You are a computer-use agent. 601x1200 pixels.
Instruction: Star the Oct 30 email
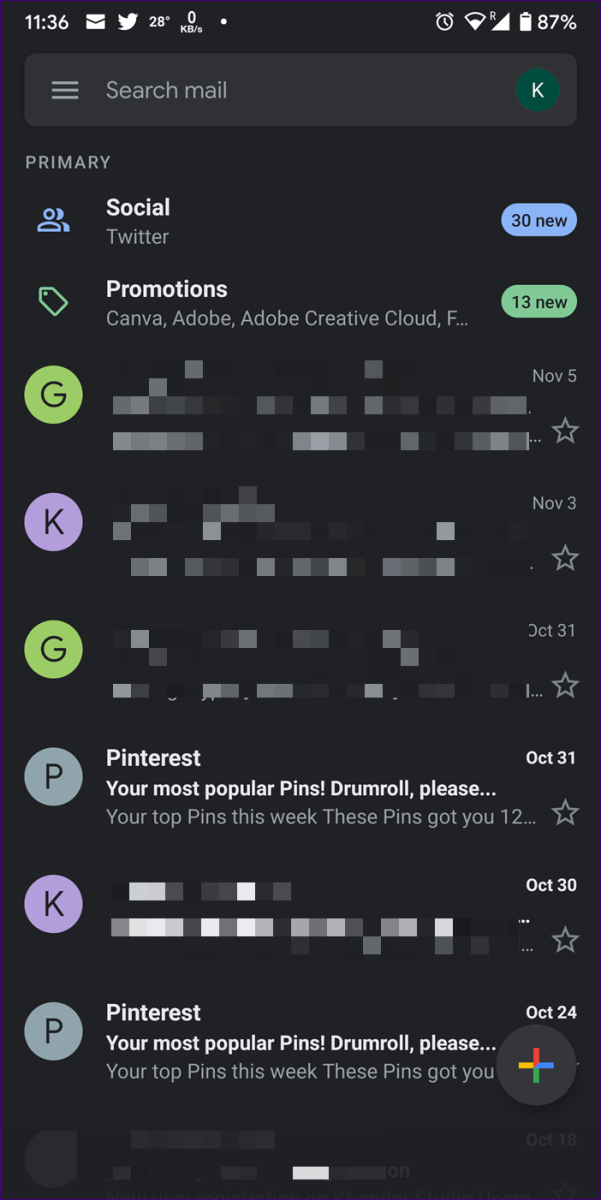pyautogui.click(x=566, y=939)
